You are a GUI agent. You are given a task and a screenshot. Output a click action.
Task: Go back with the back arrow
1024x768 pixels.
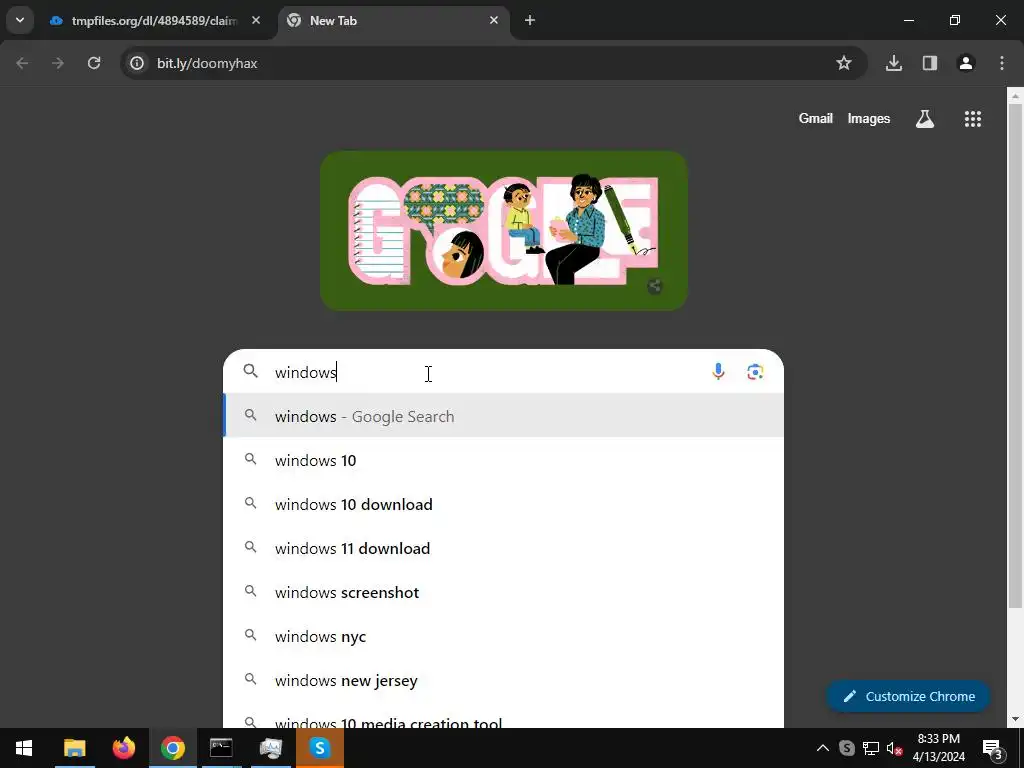22,63
